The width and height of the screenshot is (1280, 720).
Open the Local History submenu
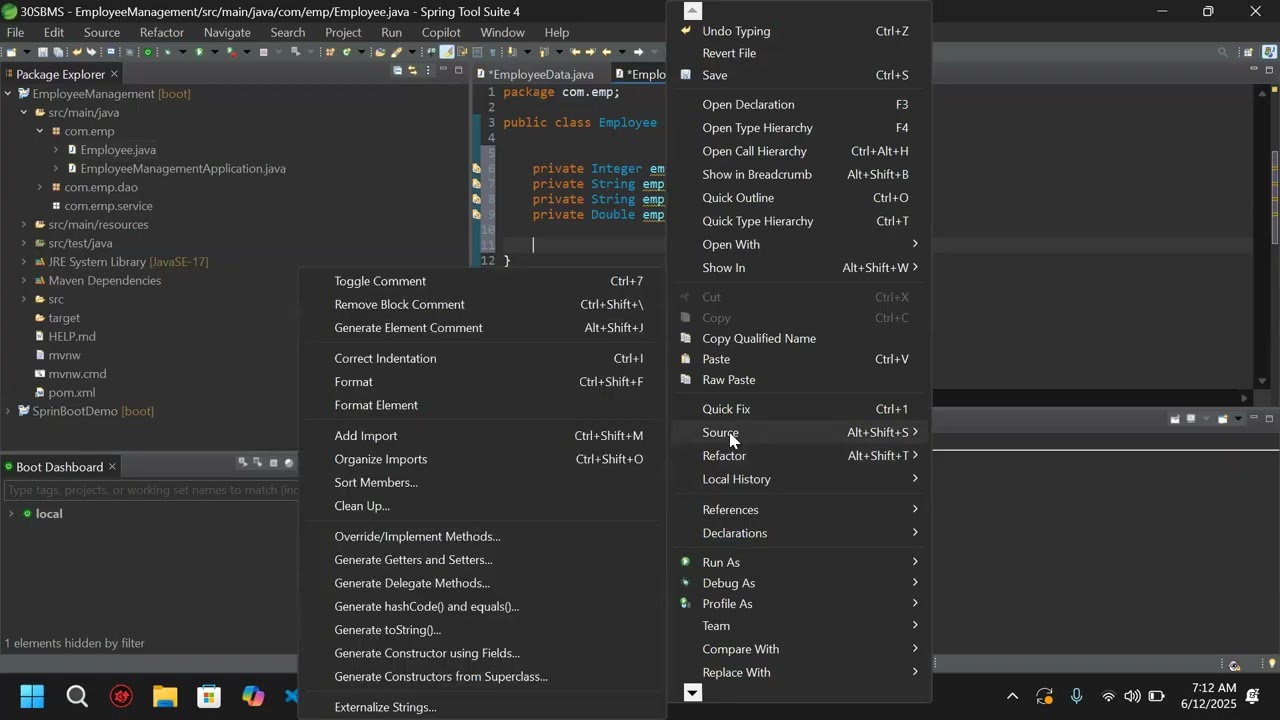pos(800,479)
